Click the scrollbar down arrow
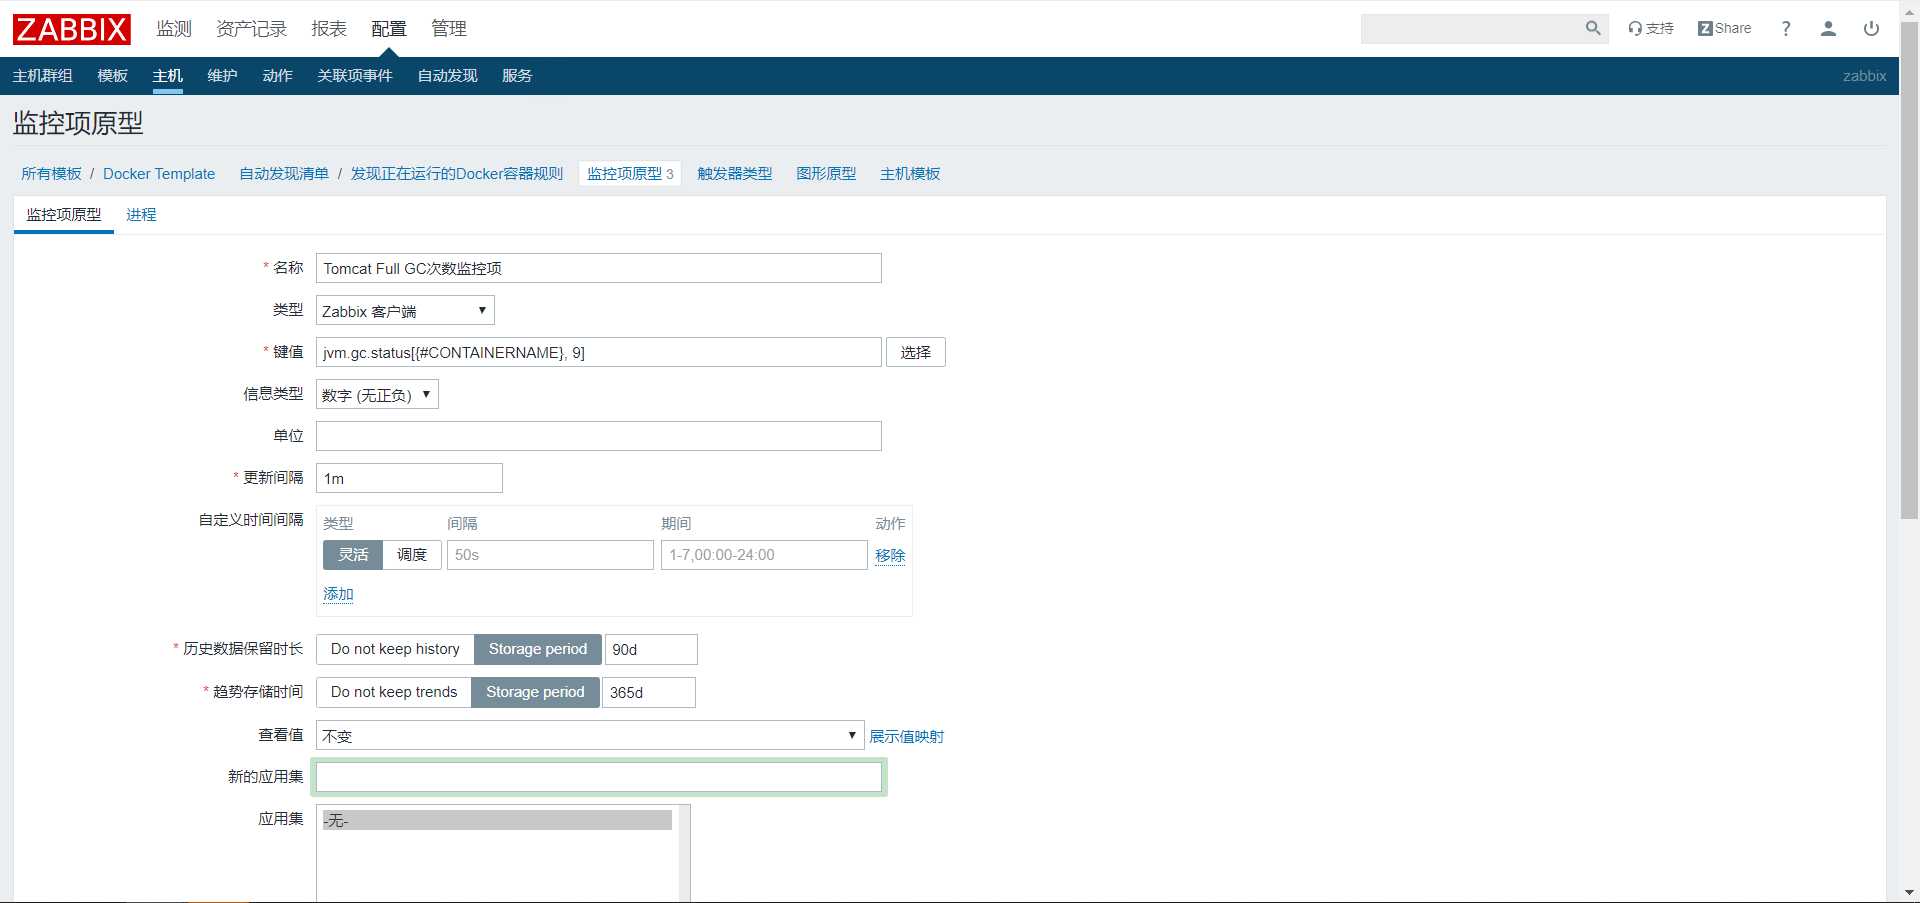The width and height of the screenshot is (1920, 903). point(1909,892)
